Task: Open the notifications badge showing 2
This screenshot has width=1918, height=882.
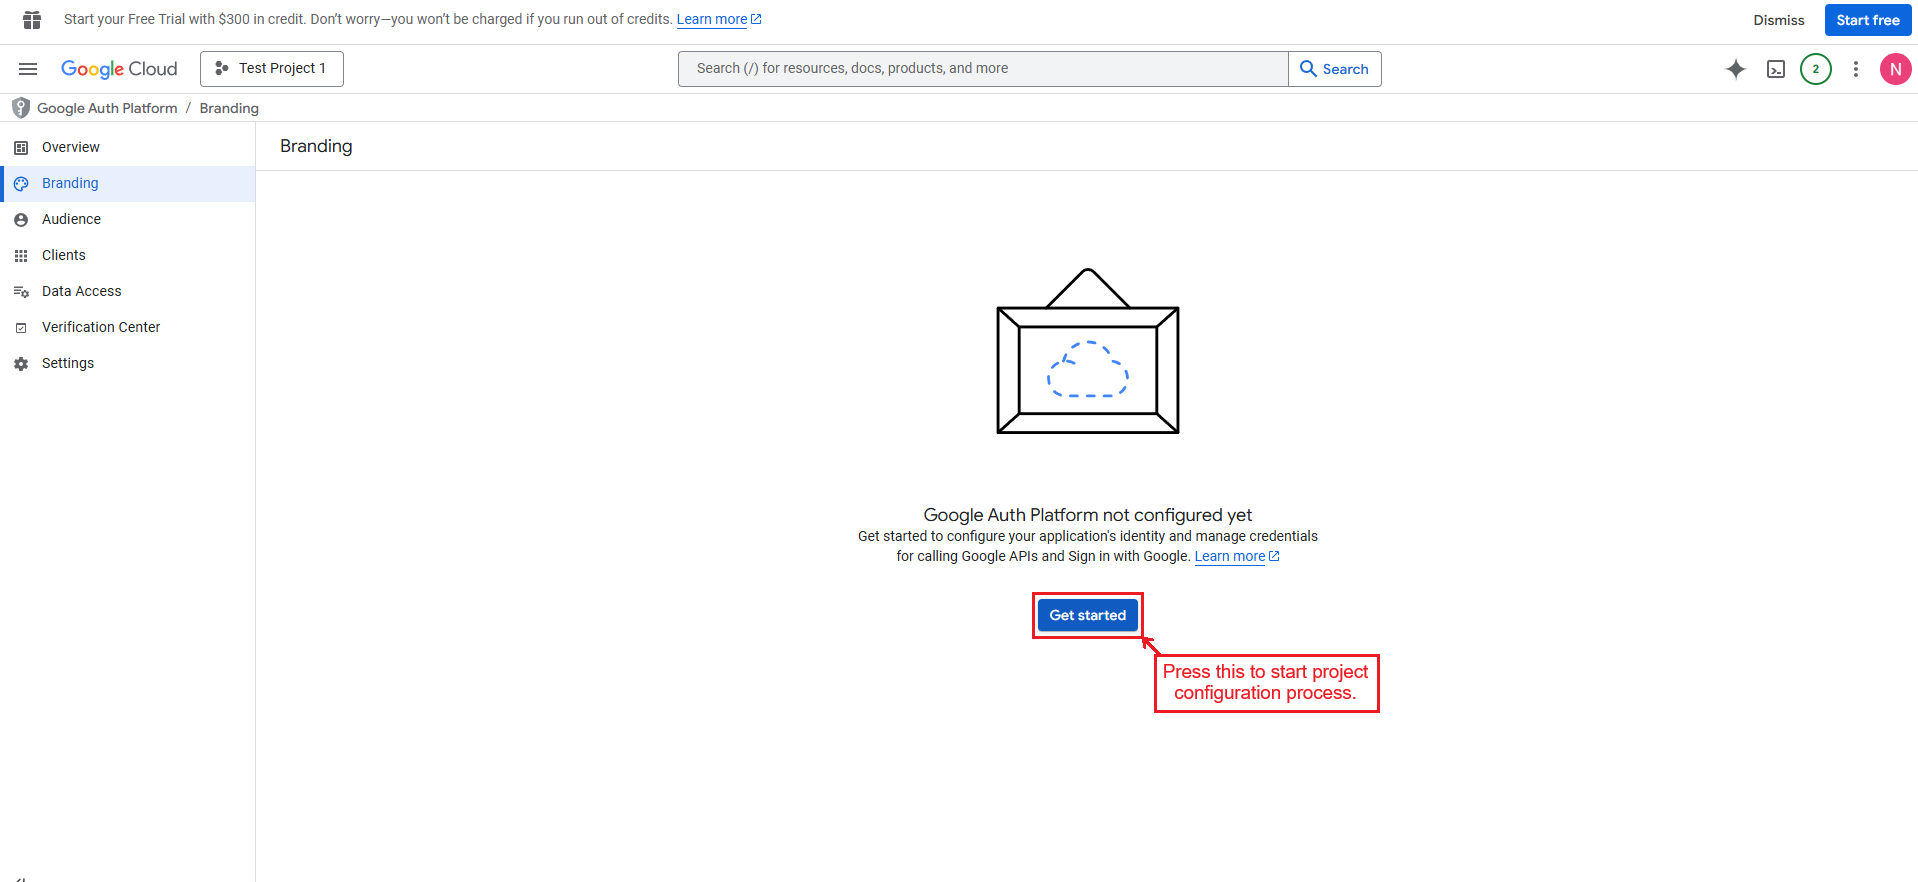Action: (1815, 69)
